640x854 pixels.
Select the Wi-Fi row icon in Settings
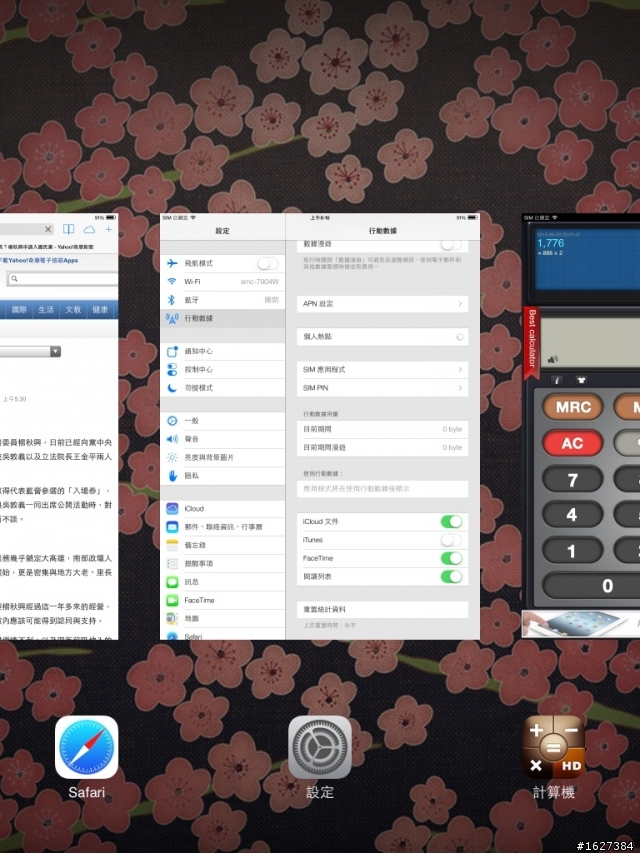tap(172, 282)
